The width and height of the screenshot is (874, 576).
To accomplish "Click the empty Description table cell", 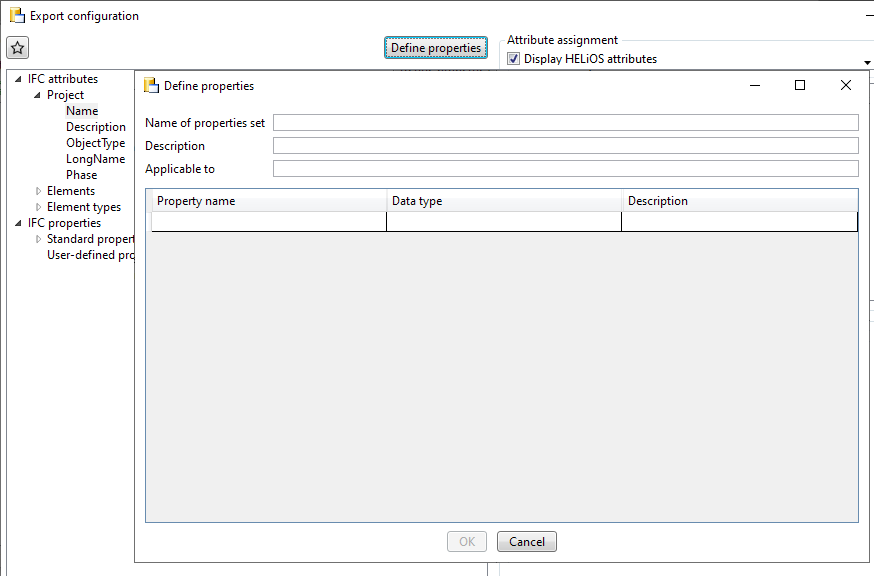I will click(x=739, y=221).
